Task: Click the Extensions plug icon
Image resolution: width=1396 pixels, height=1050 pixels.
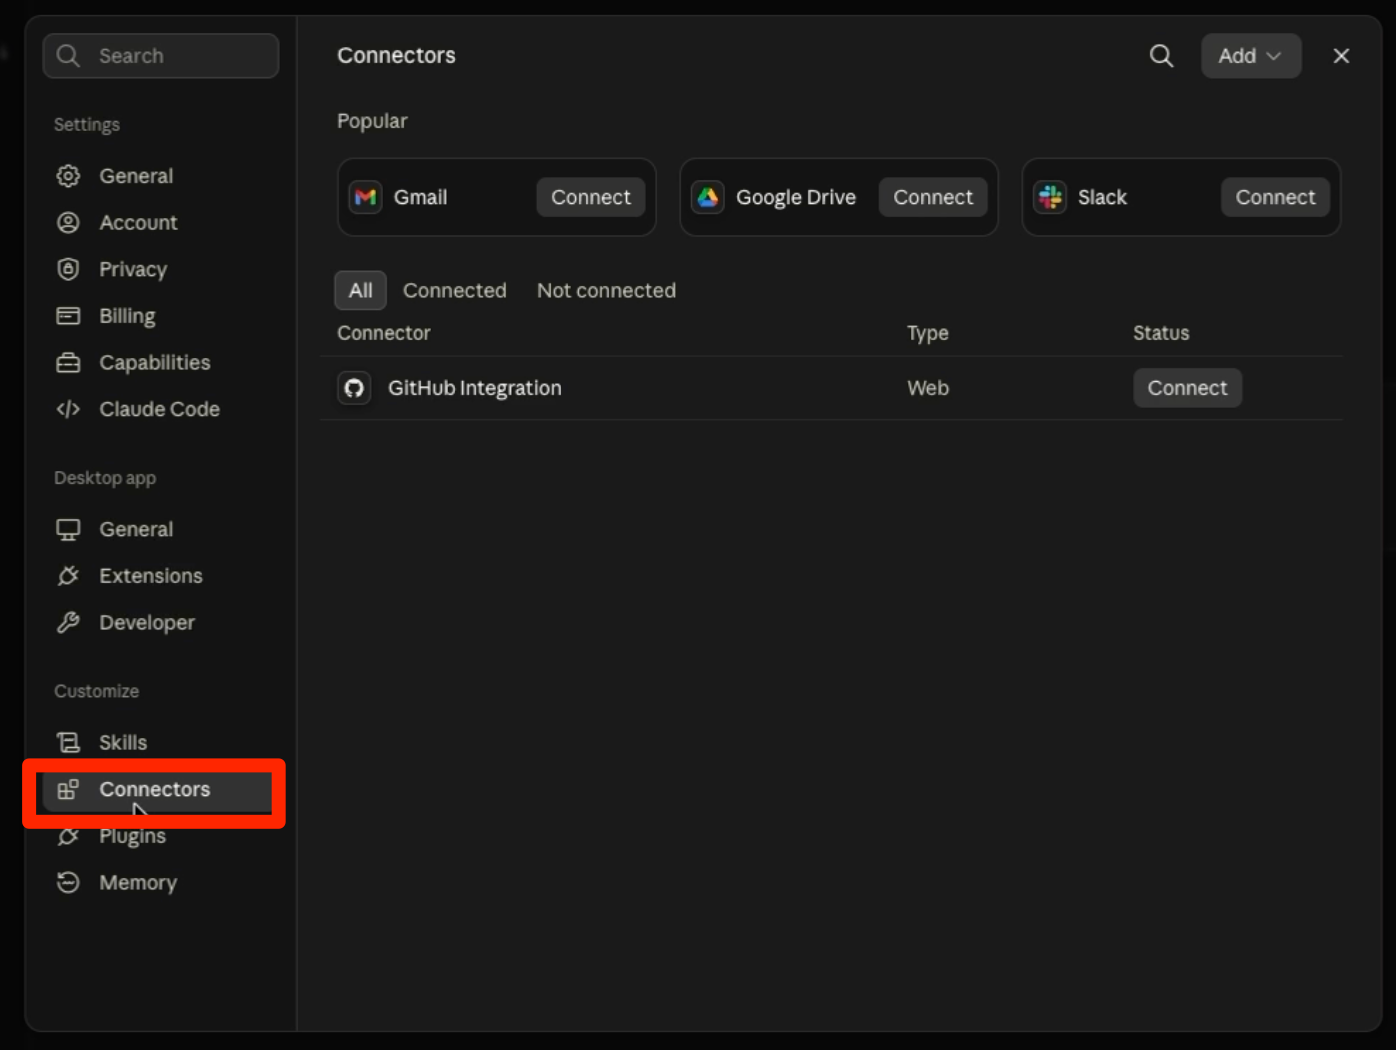Action: [68, 576]
